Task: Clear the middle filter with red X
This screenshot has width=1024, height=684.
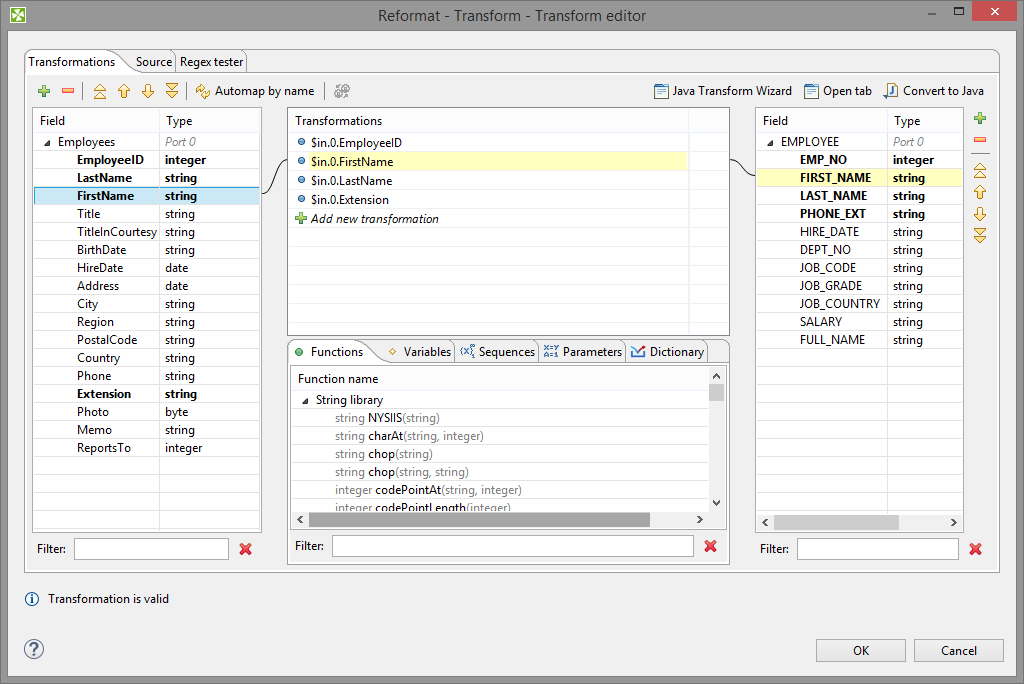Action: 711,546
